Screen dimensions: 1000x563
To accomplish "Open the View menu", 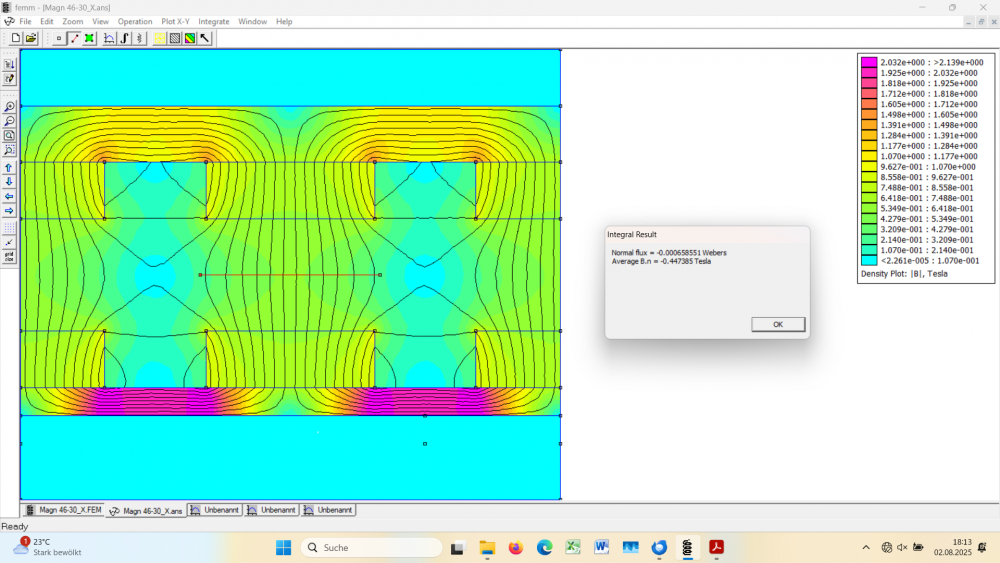I will point(100,21).
